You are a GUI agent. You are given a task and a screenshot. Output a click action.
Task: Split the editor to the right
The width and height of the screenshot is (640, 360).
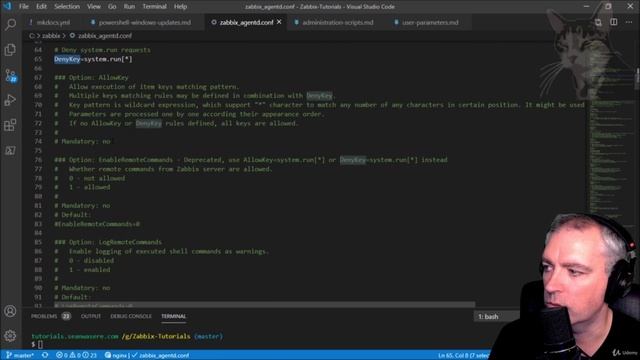(613, 22)
